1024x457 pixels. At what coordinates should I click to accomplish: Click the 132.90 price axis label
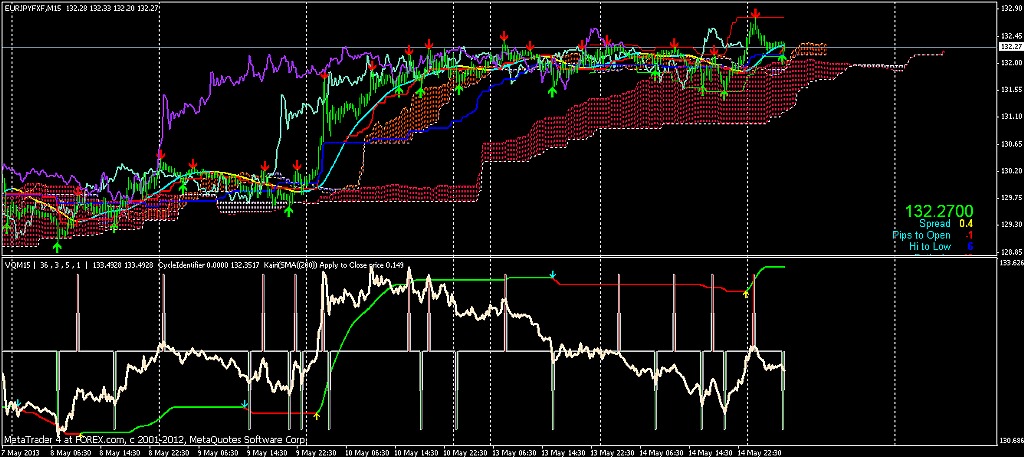[1010, 8]
